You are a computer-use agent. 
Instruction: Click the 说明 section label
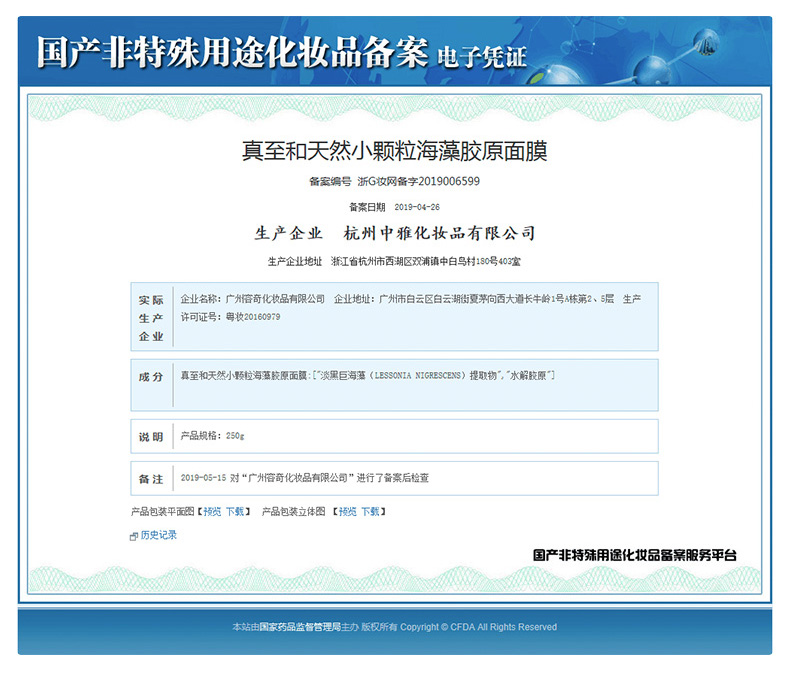click(x=151, y=437)
